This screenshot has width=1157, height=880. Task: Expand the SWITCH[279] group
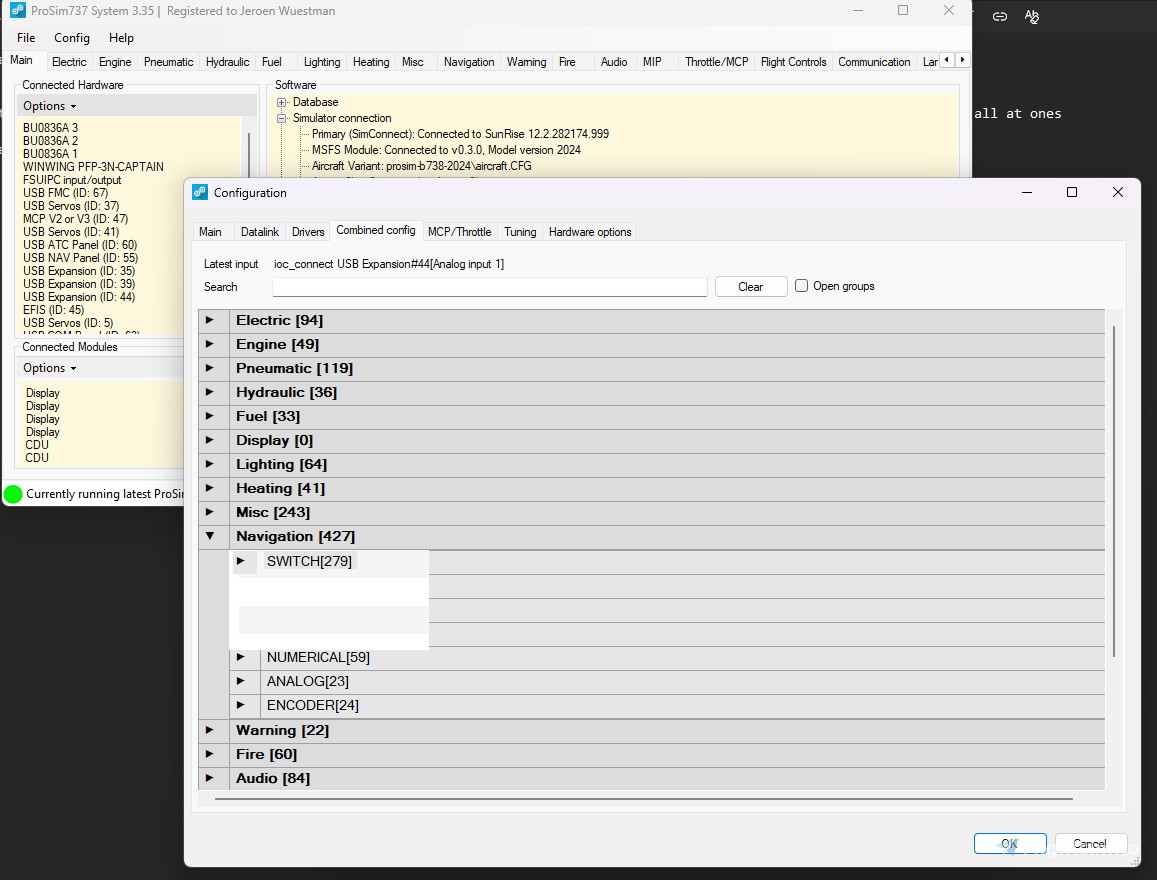click(242, 561)
